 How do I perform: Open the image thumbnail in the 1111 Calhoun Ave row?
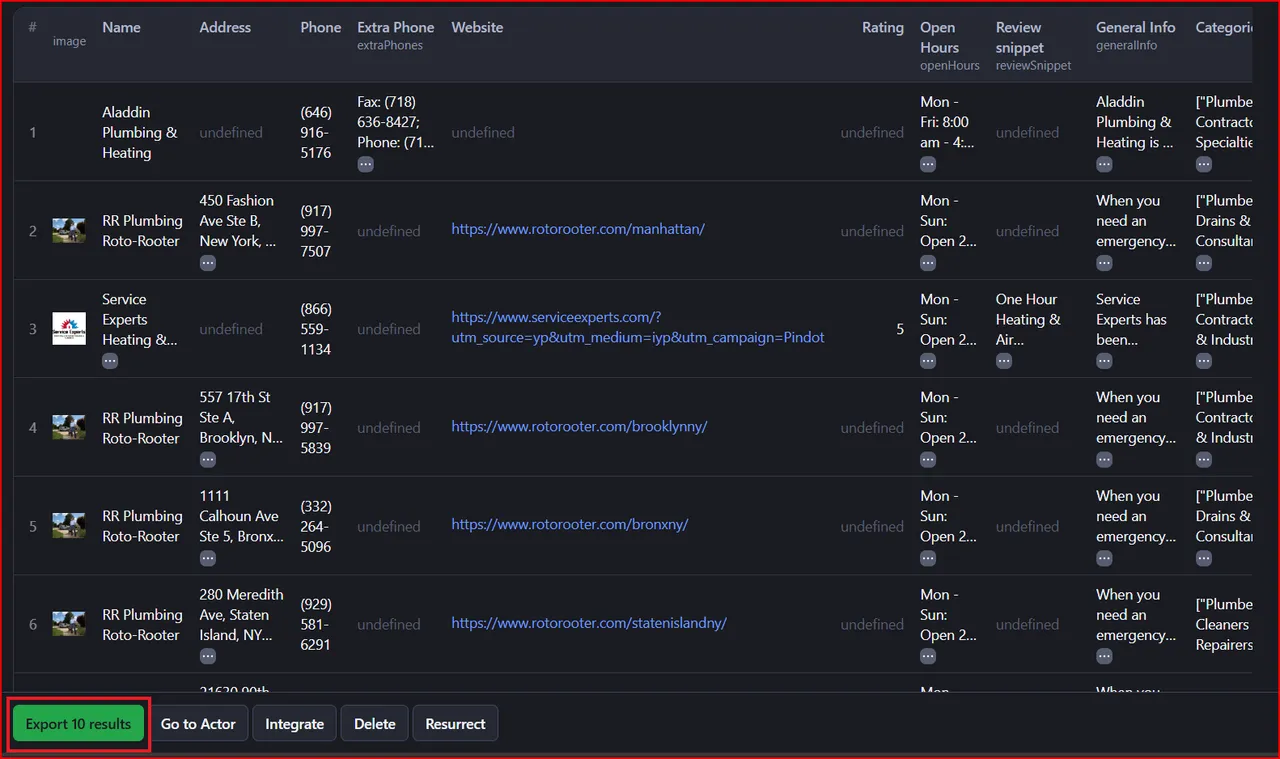(x=69, y=526)
